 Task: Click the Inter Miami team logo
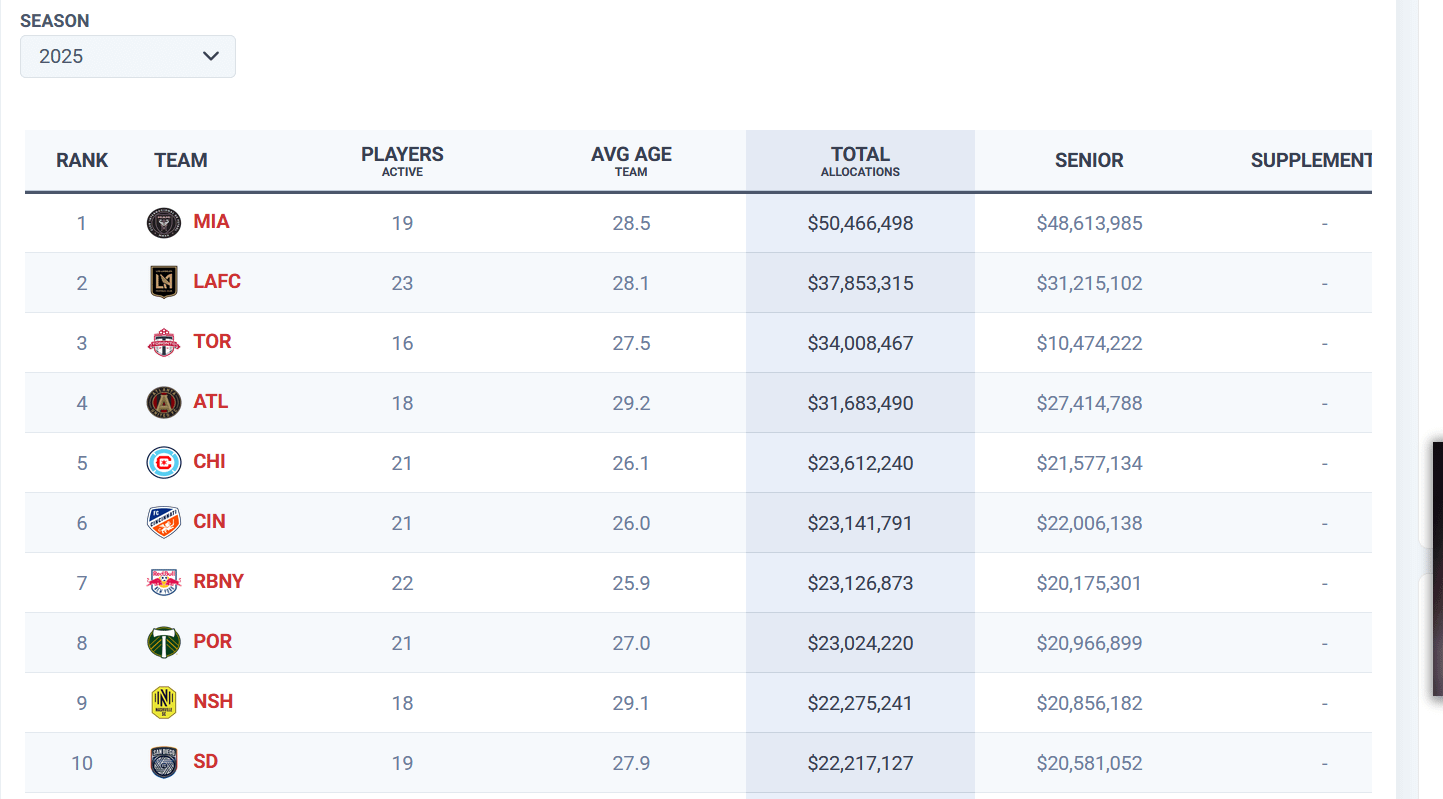(164, 222)
